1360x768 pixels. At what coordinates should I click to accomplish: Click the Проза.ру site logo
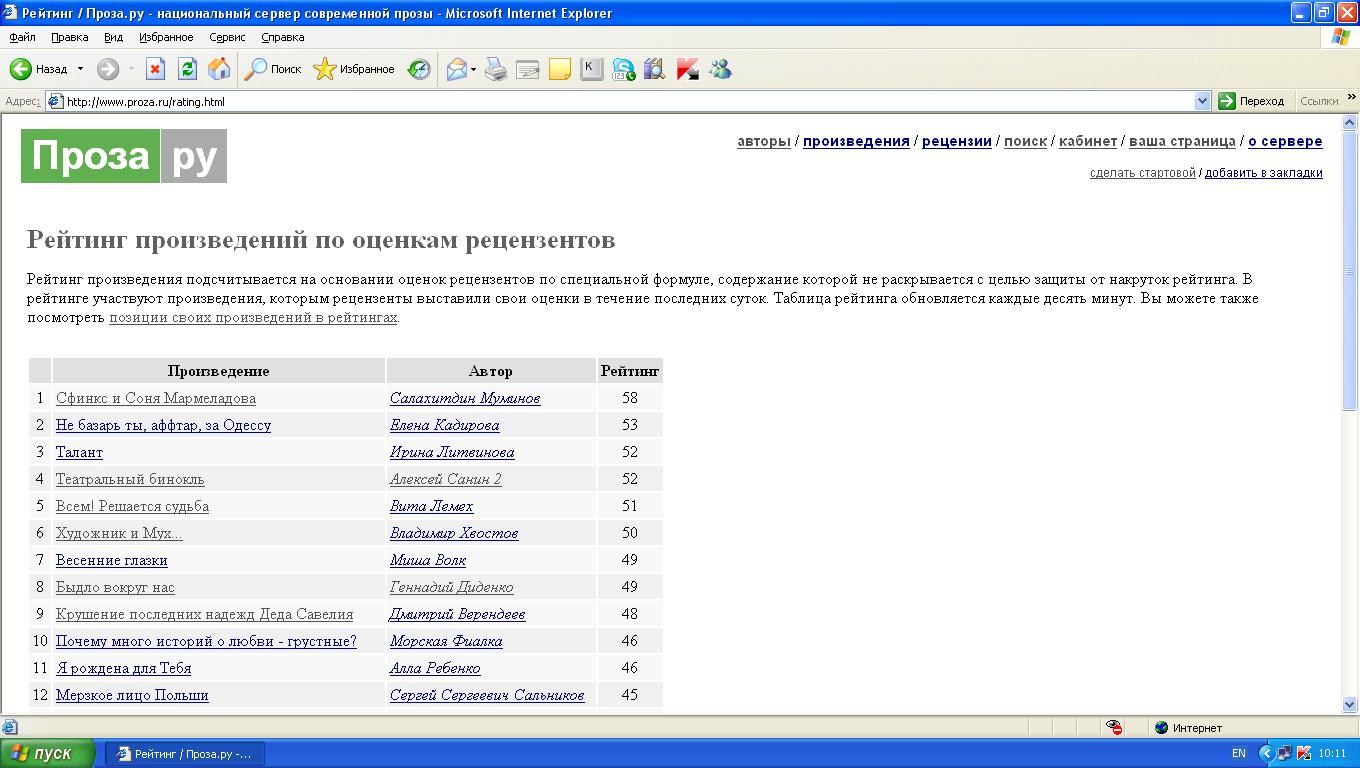[124, 156]
